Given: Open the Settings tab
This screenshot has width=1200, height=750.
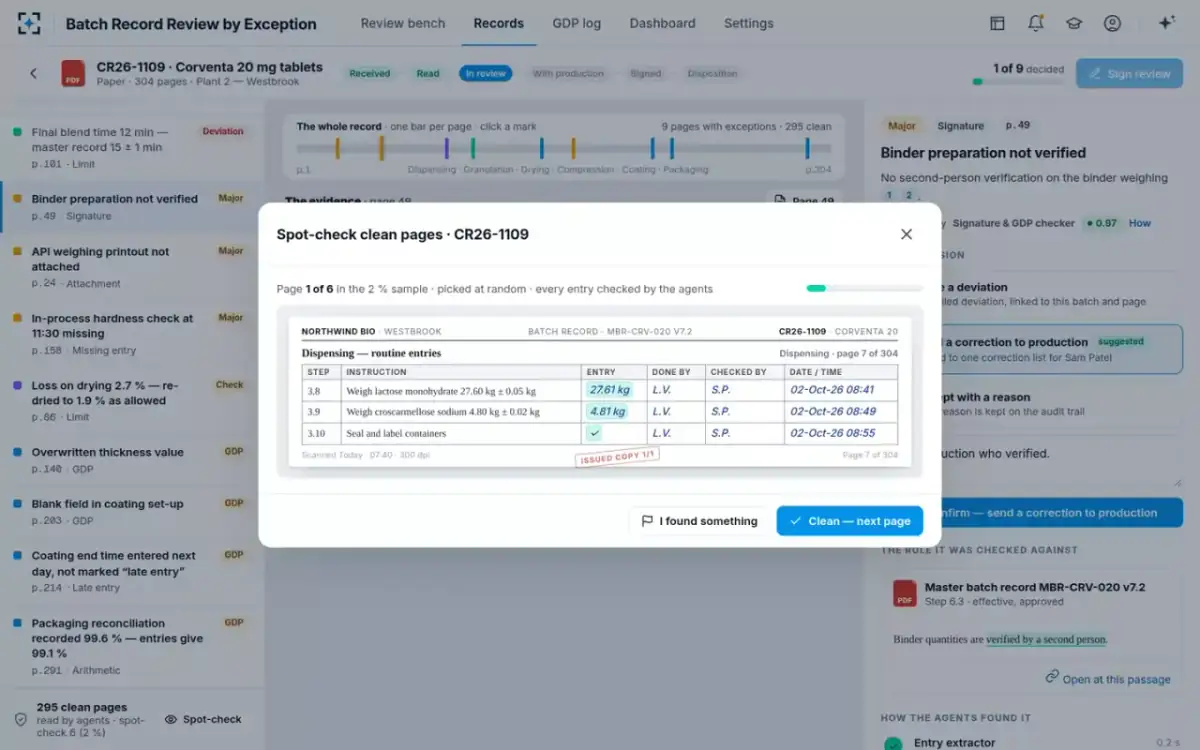Looking at the screenshot, I should pyautogui.click(x=748, y=23).
